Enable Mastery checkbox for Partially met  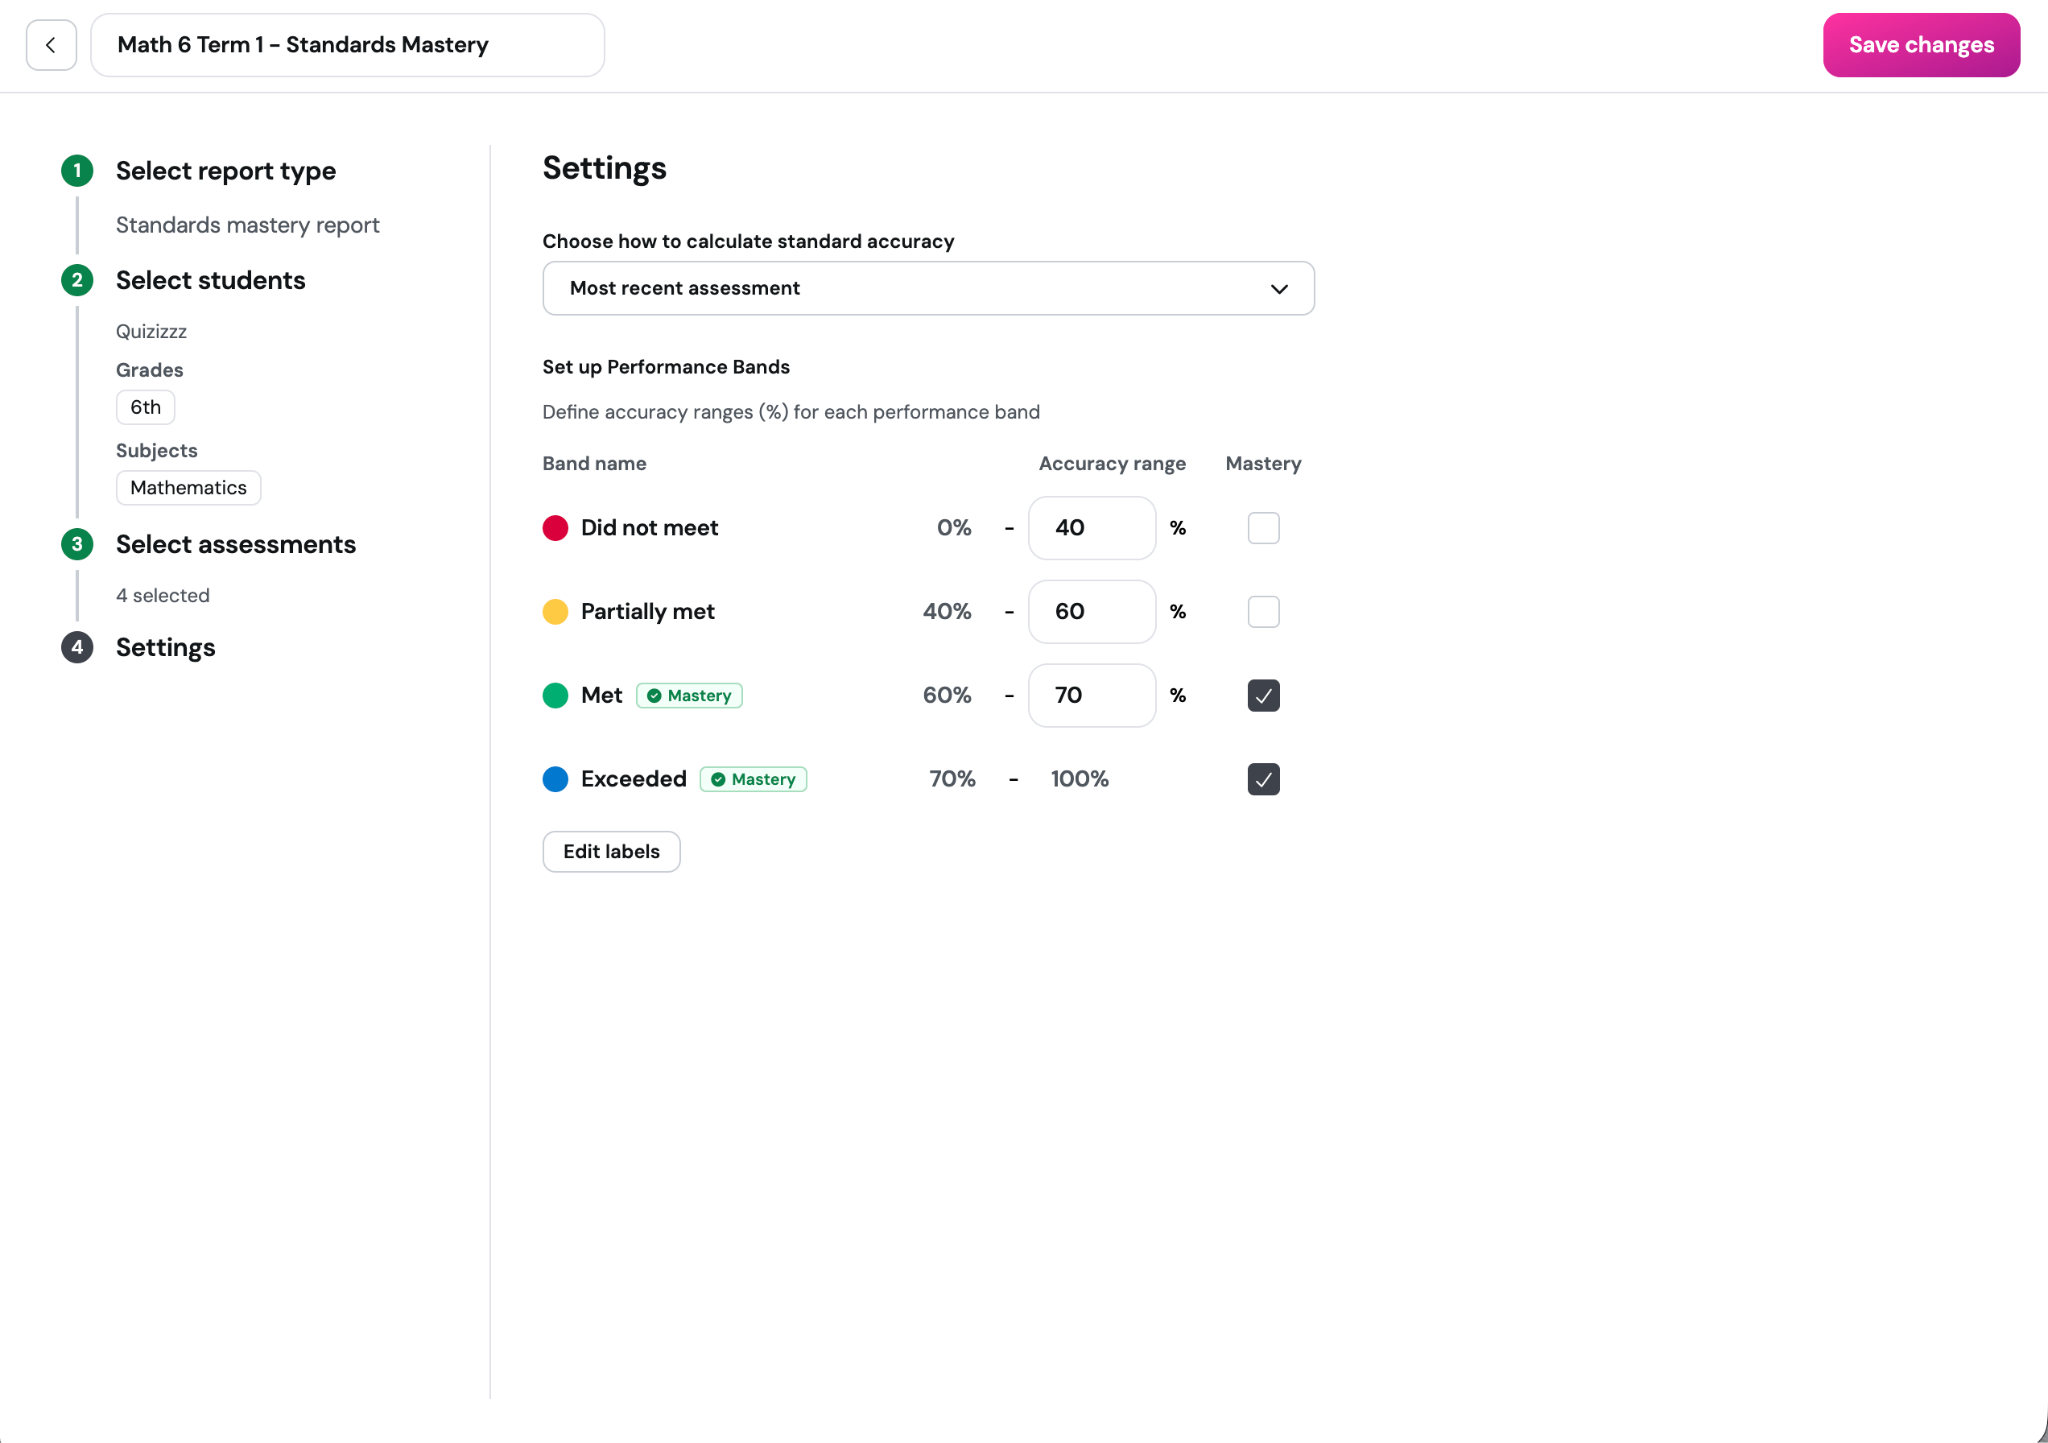pyautogui.click(x=1263, y=612)
